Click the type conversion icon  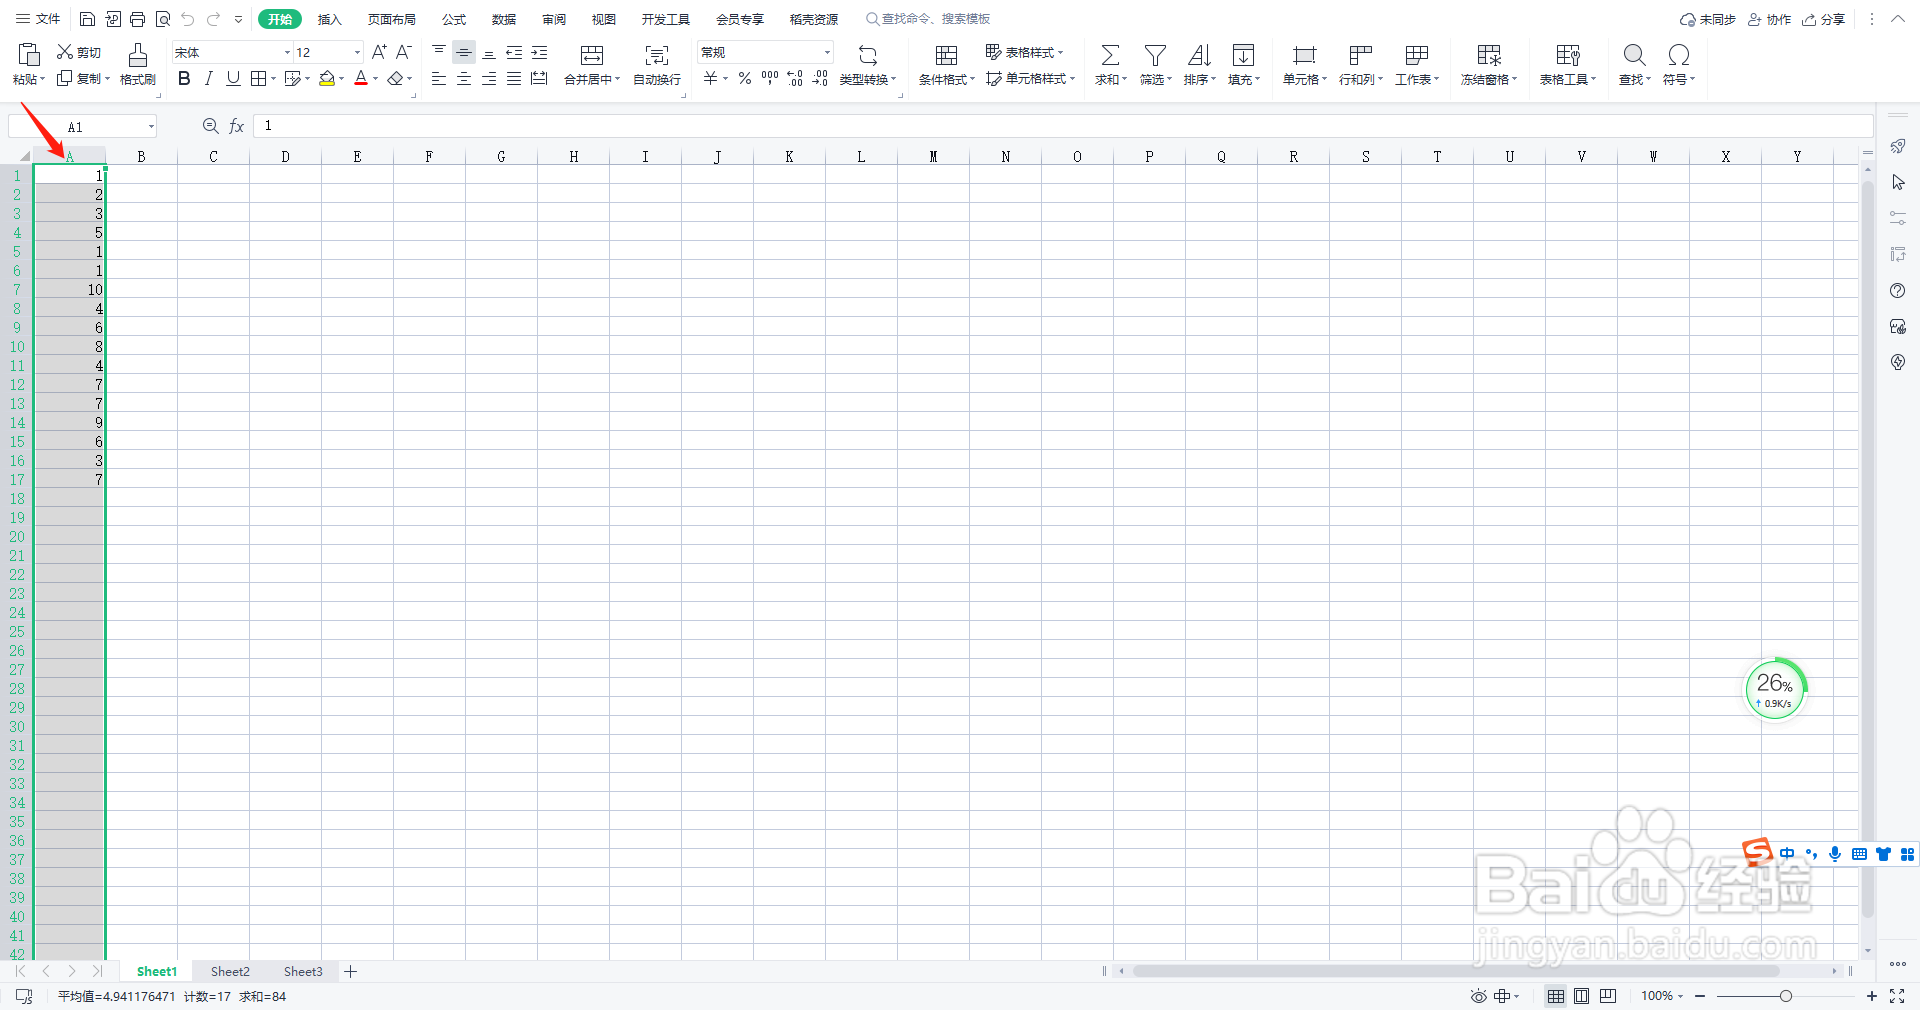(868, 55)
